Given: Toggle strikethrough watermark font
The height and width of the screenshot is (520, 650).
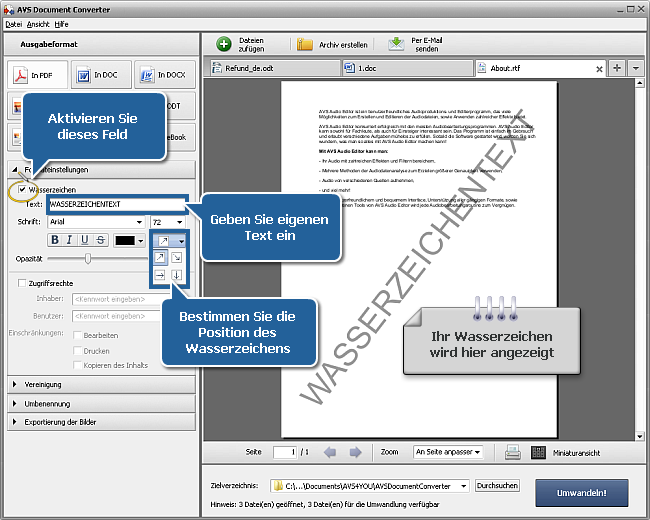Looking at the screenshot, I should [100, 240].
